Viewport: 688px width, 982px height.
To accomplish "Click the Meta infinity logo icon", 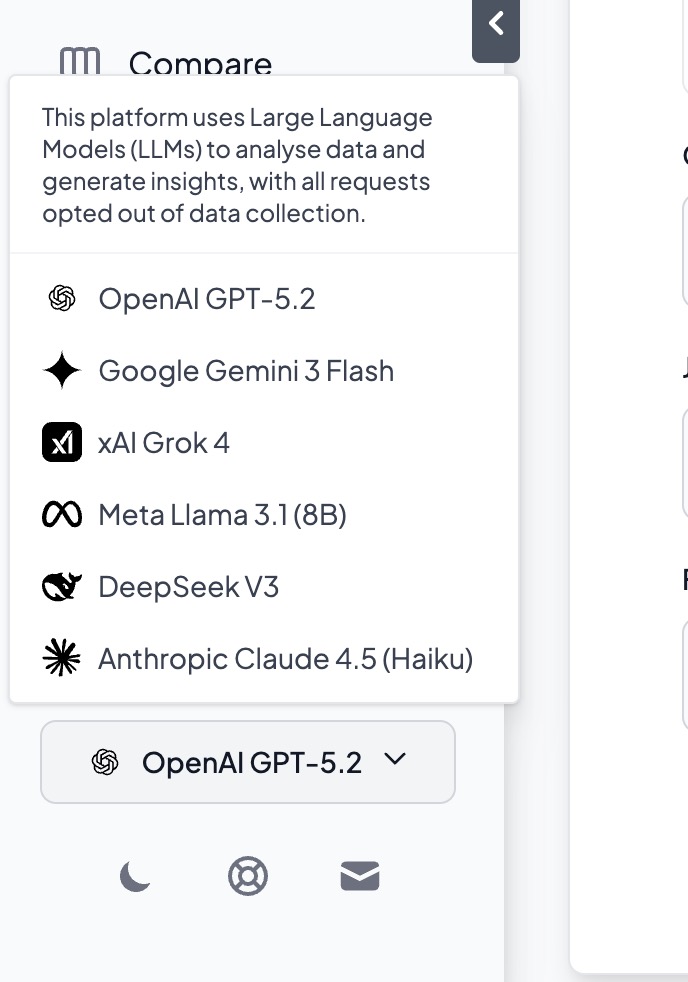I will tap(62, 515).
